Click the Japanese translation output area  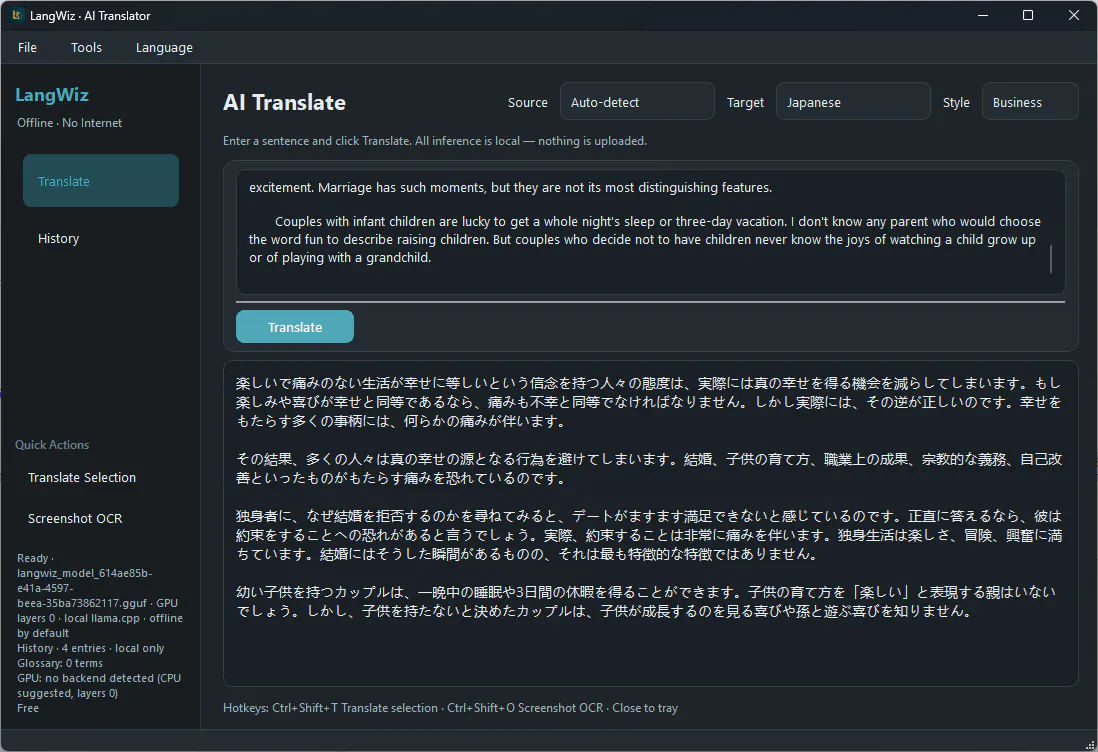point(650,523)
